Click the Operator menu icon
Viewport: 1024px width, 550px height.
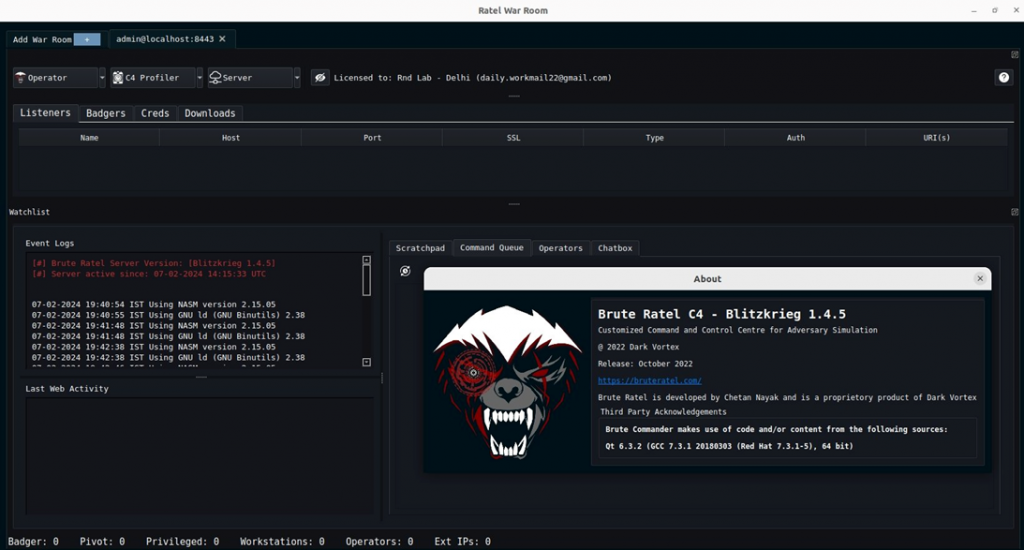pyautogui.click(x=20, y=78)
